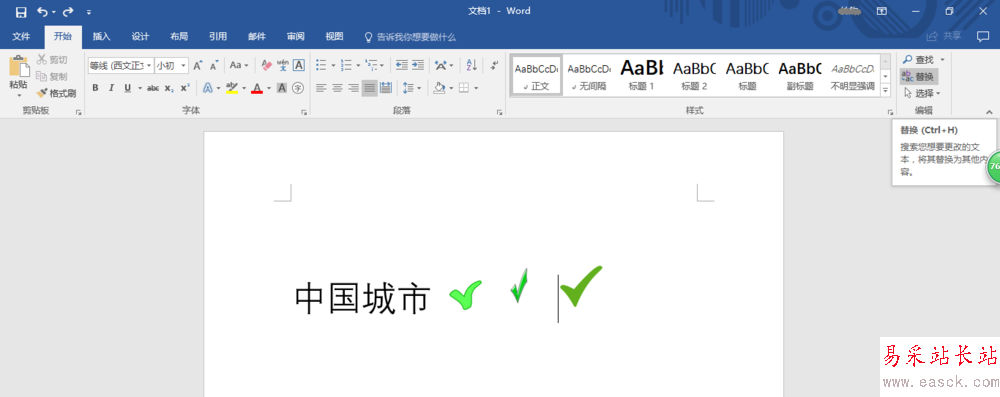Toggle Italic formatting

click(111, 88)
